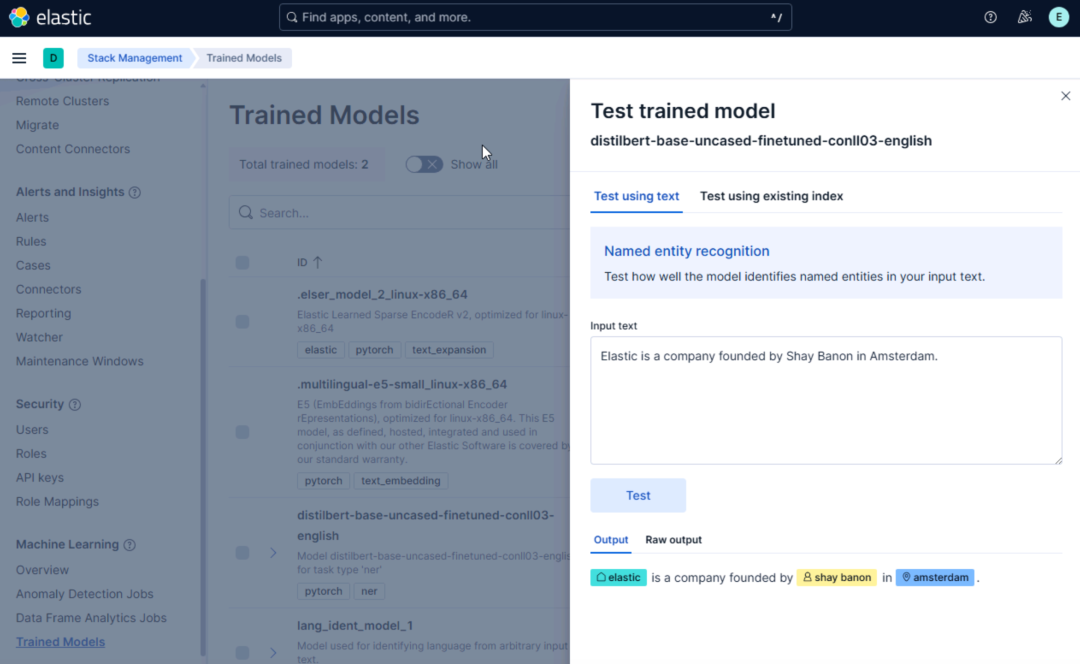The height and width of the screenshot is (664, 1080).
Task: Click the Elastic logo
Action: tap(50, 17)
